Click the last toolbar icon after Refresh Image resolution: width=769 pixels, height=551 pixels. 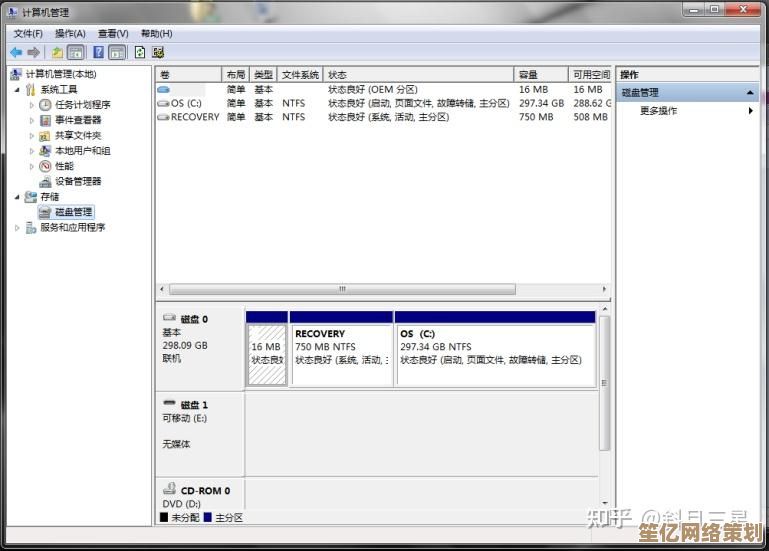(x=158, y=52)
